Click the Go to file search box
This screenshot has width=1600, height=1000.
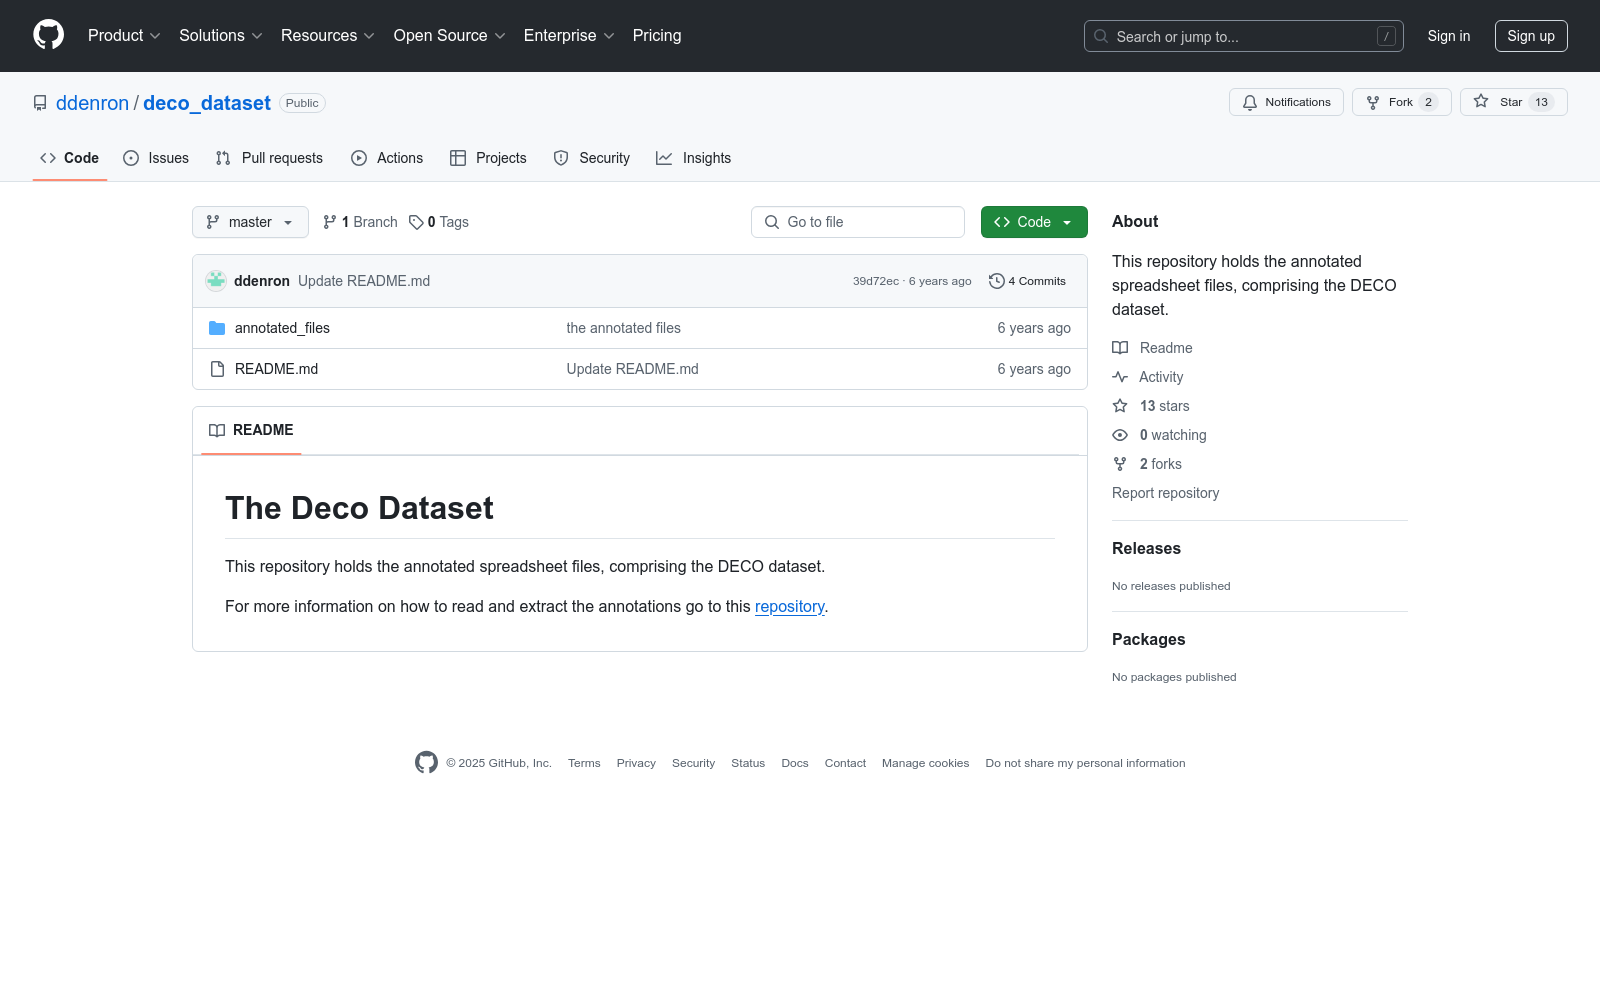coord(858,222)
